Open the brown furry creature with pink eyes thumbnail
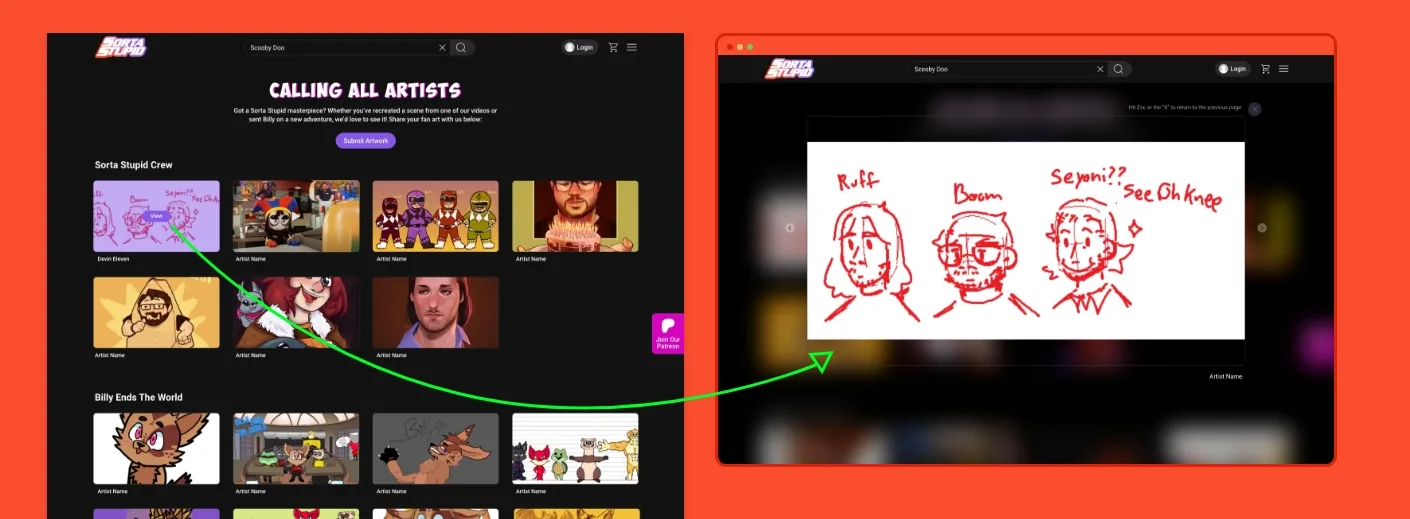Screen dimensions: 1410x519 click(x=156, y=449)
